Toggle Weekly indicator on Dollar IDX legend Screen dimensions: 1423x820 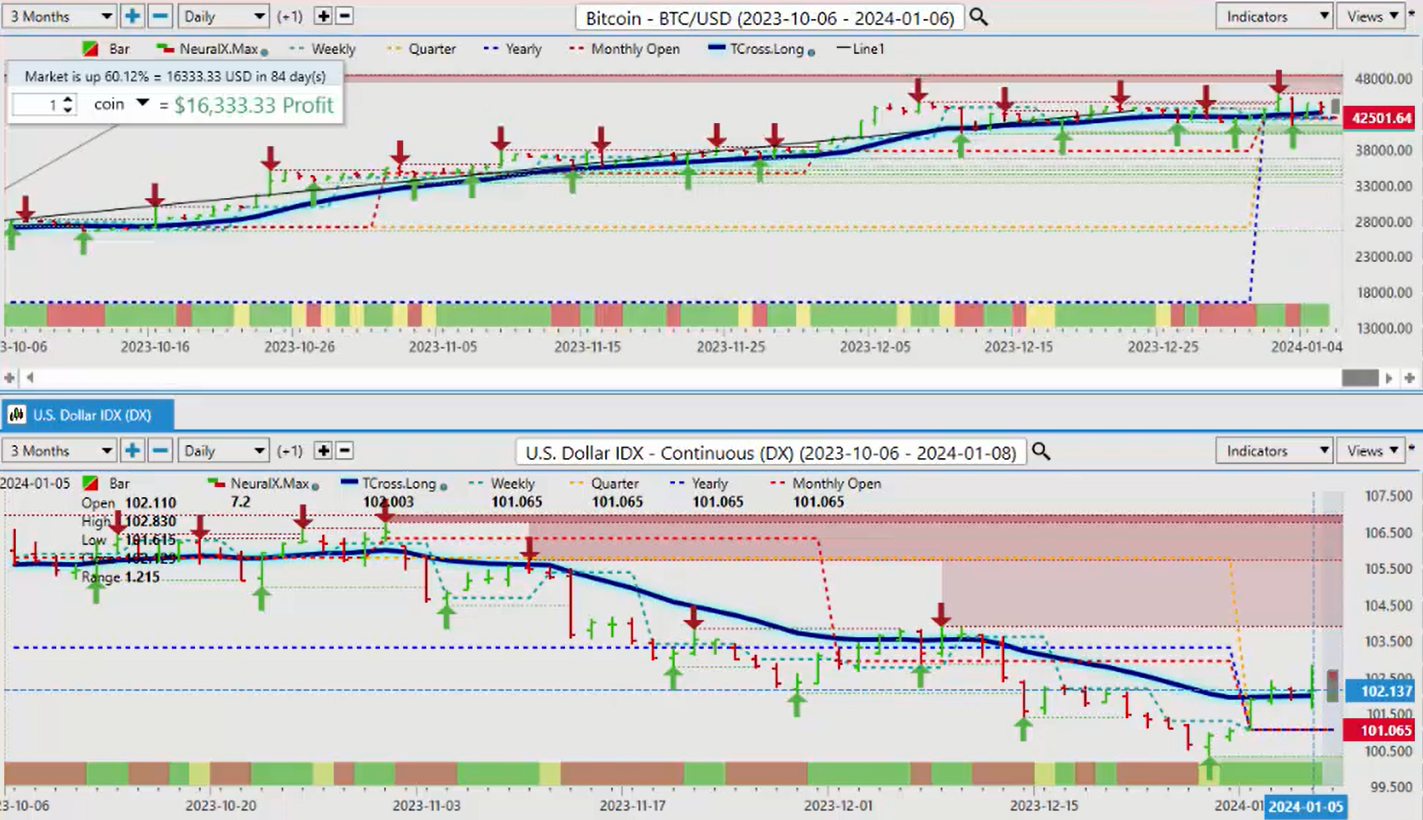502,483
